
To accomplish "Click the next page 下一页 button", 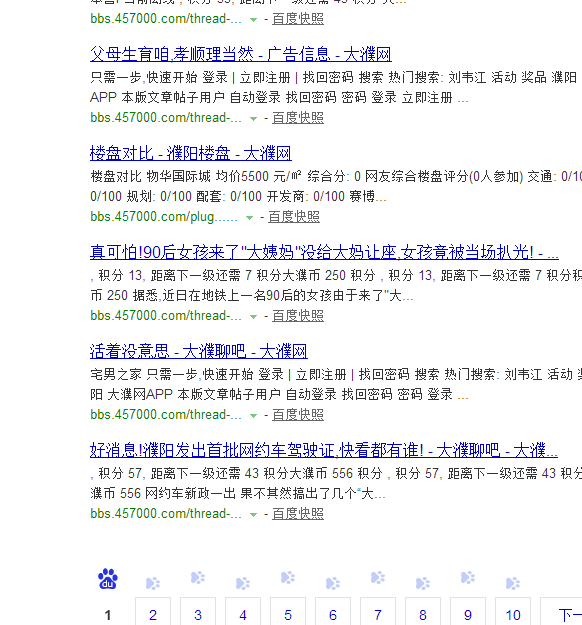I will tap(561, 612).
